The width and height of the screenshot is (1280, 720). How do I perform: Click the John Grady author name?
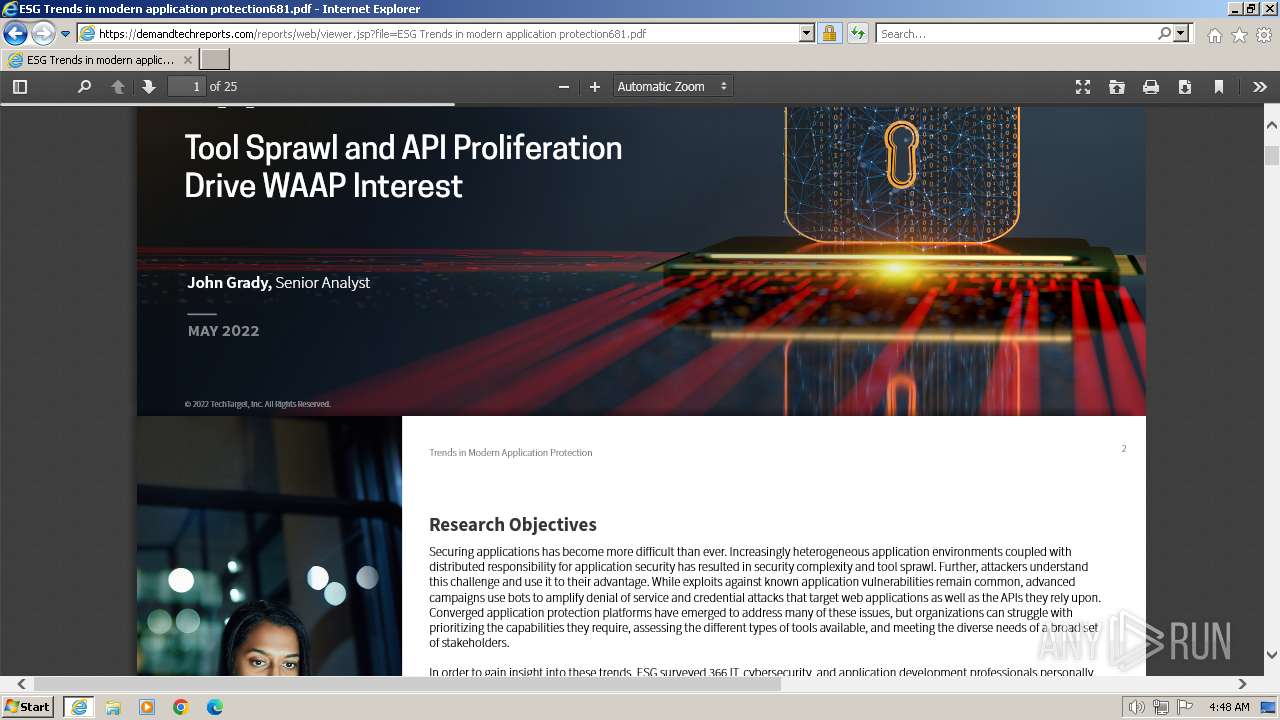coord(229,283)
